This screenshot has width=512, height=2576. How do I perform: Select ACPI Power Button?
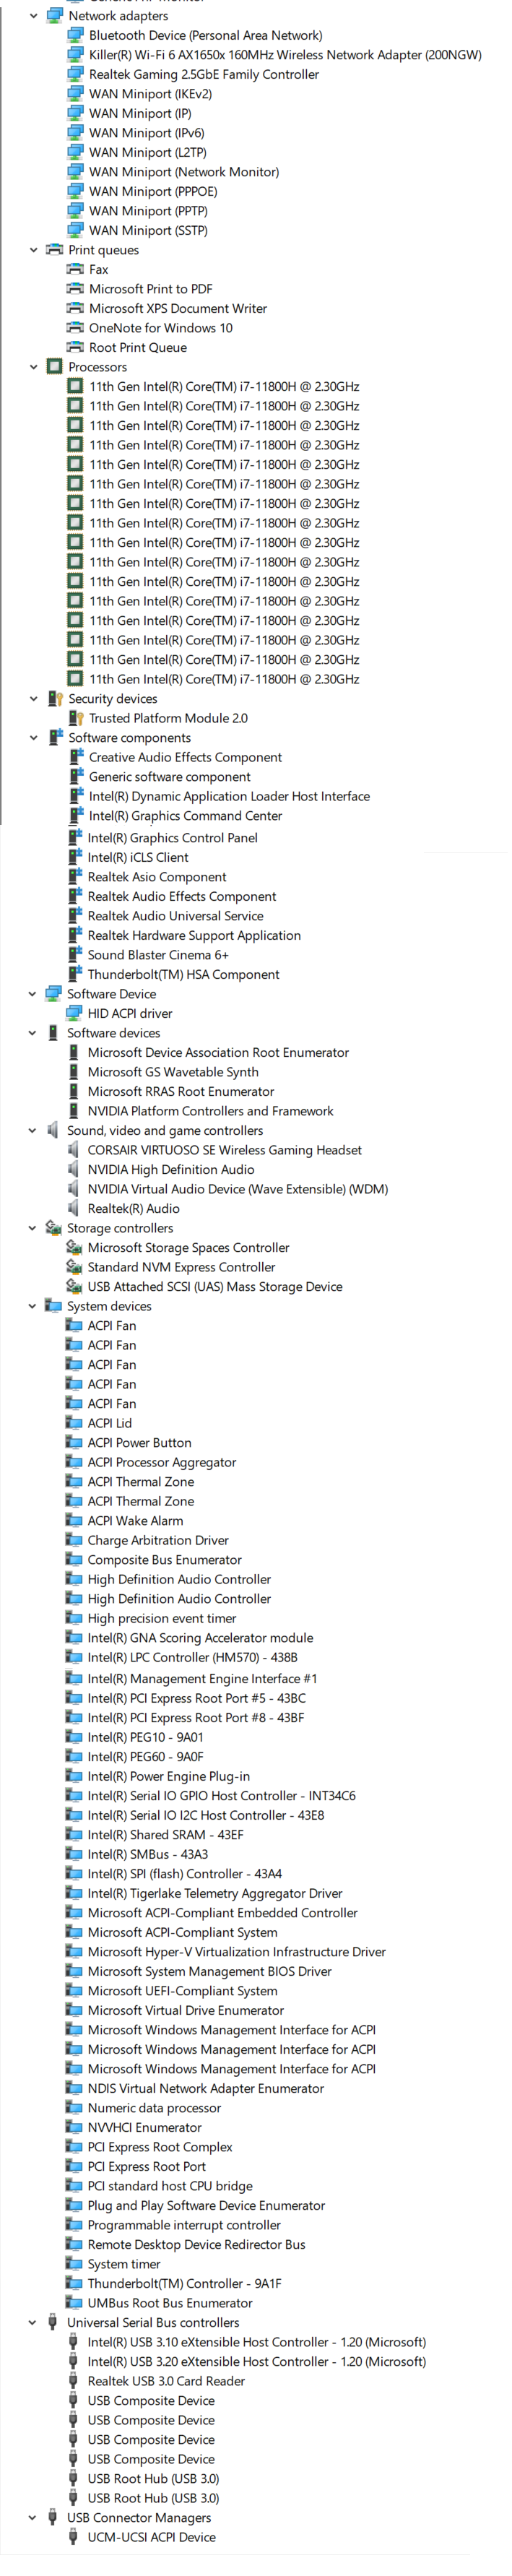click(x=139, y=1443)
